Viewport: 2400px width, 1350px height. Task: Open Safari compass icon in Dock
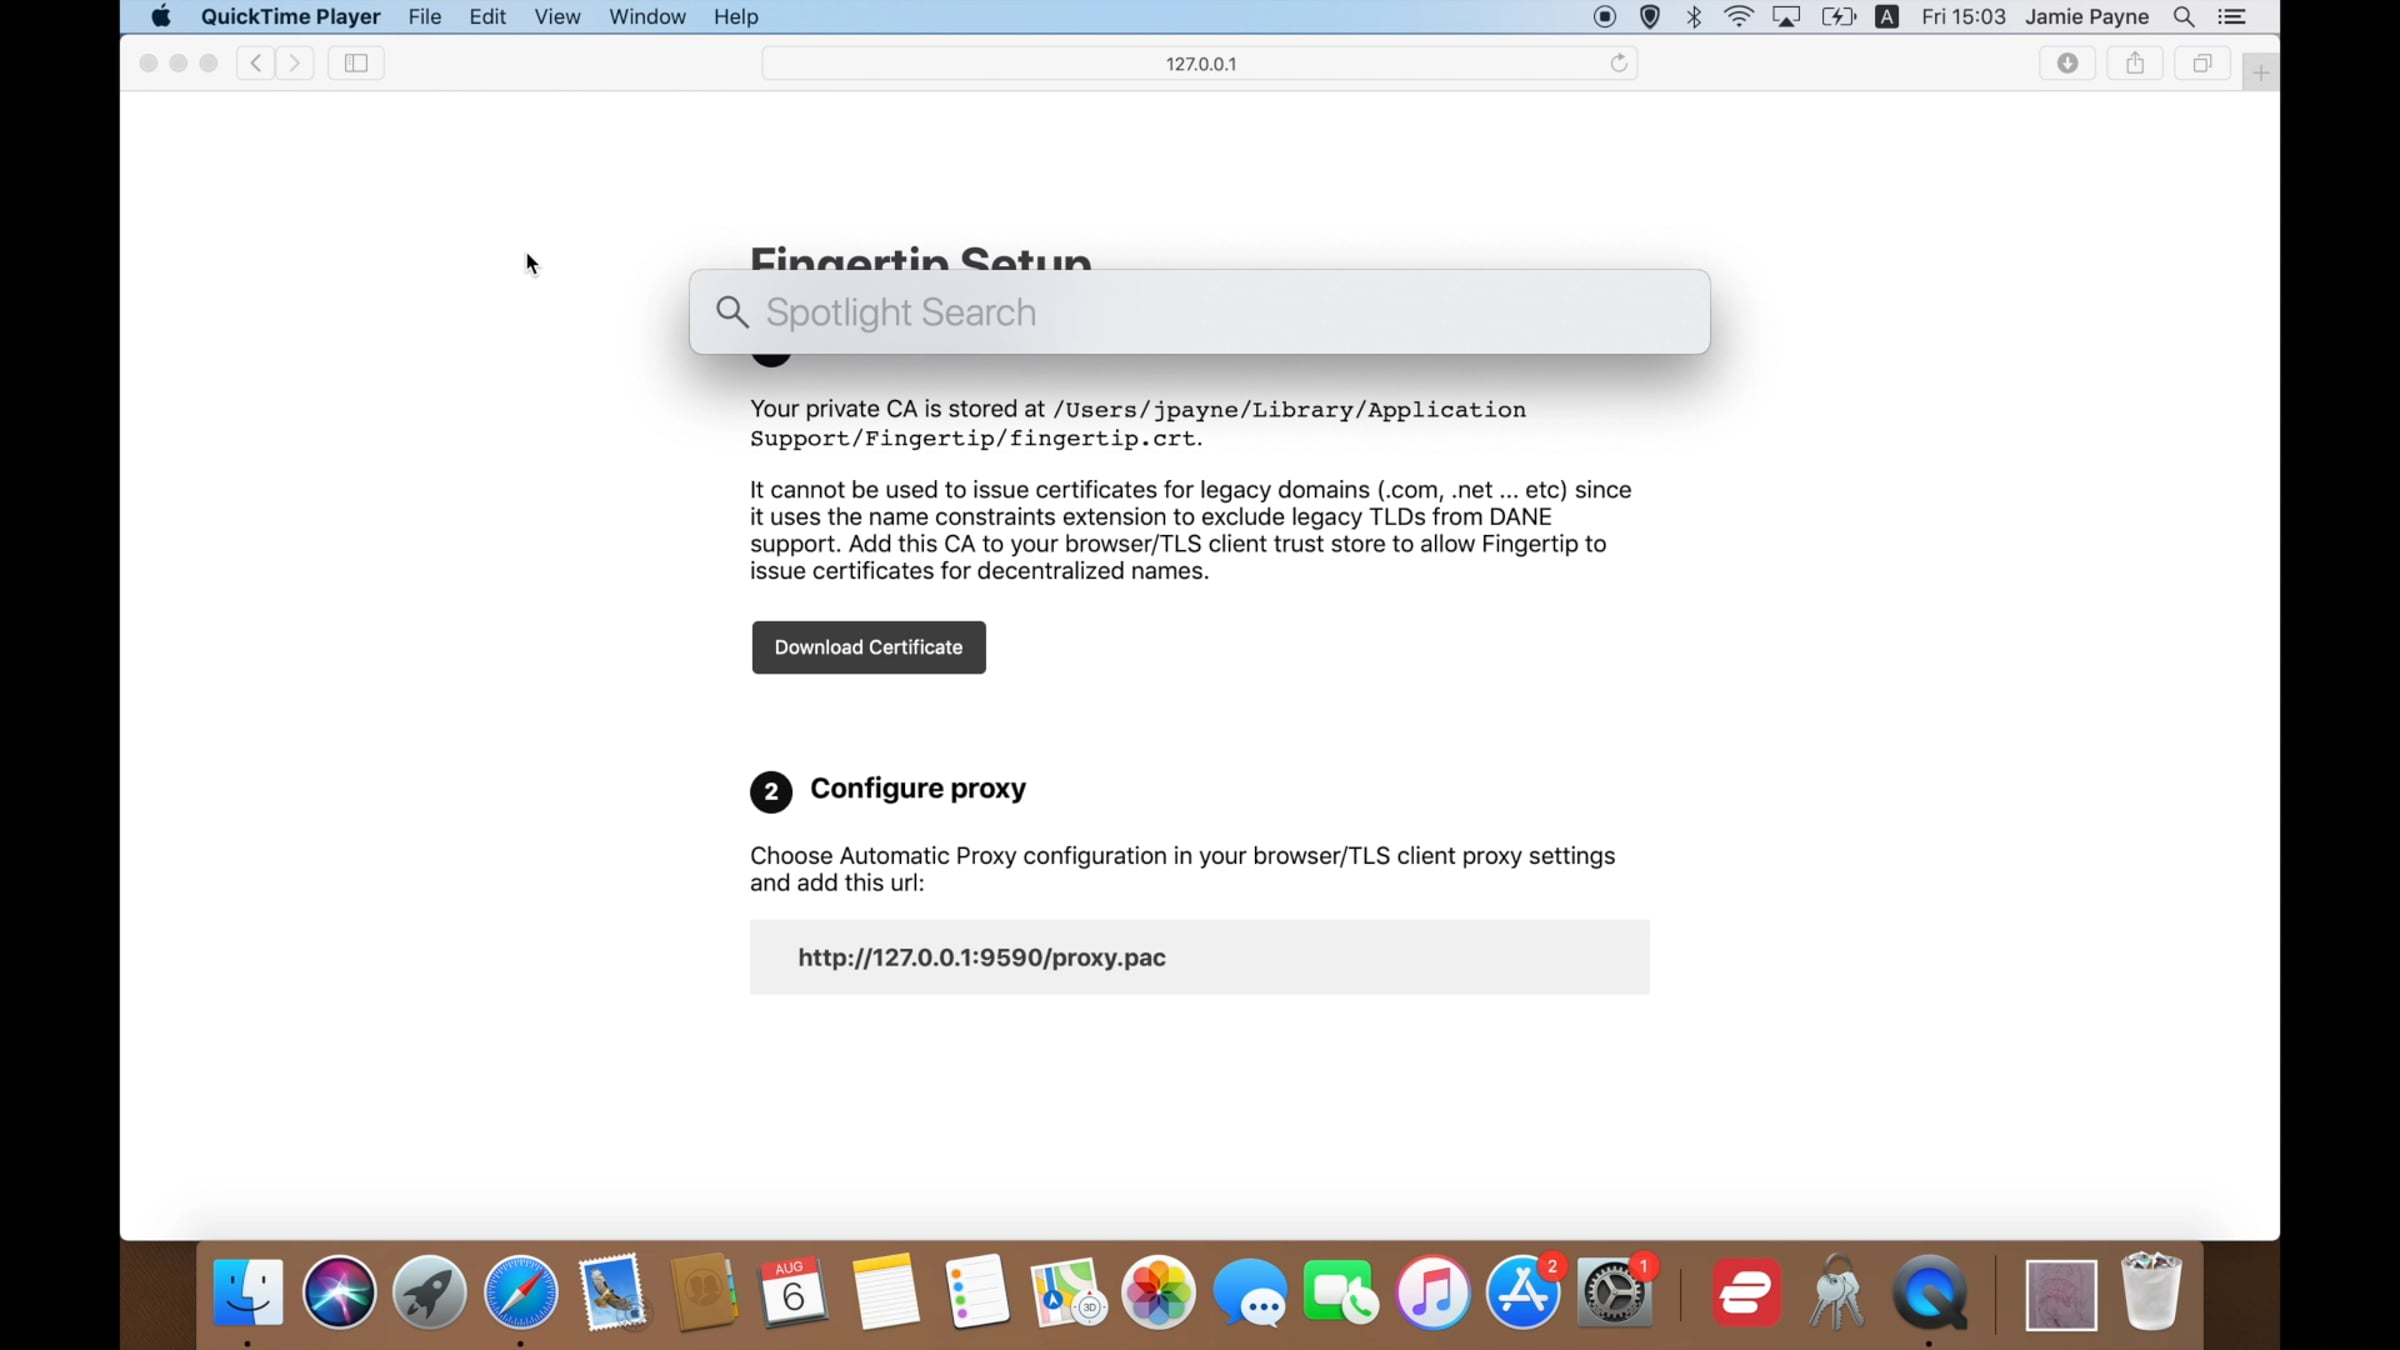coord(521,1292)
